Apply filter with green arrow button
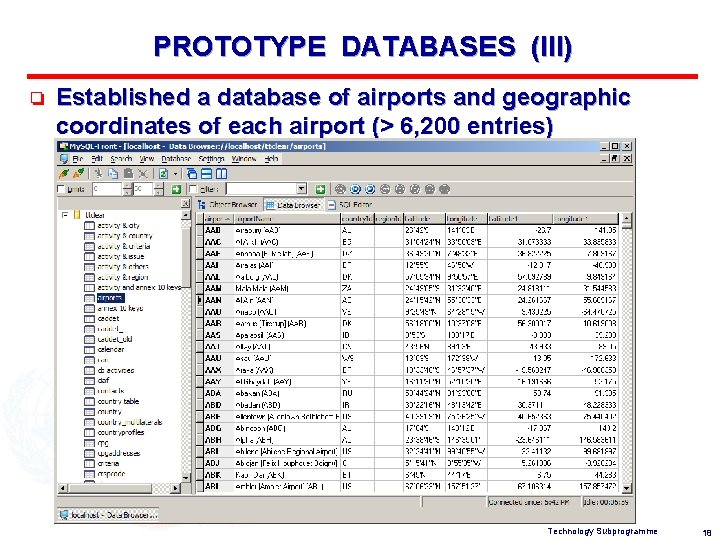Screen dimensions: 720x540 tap(320, 189)
